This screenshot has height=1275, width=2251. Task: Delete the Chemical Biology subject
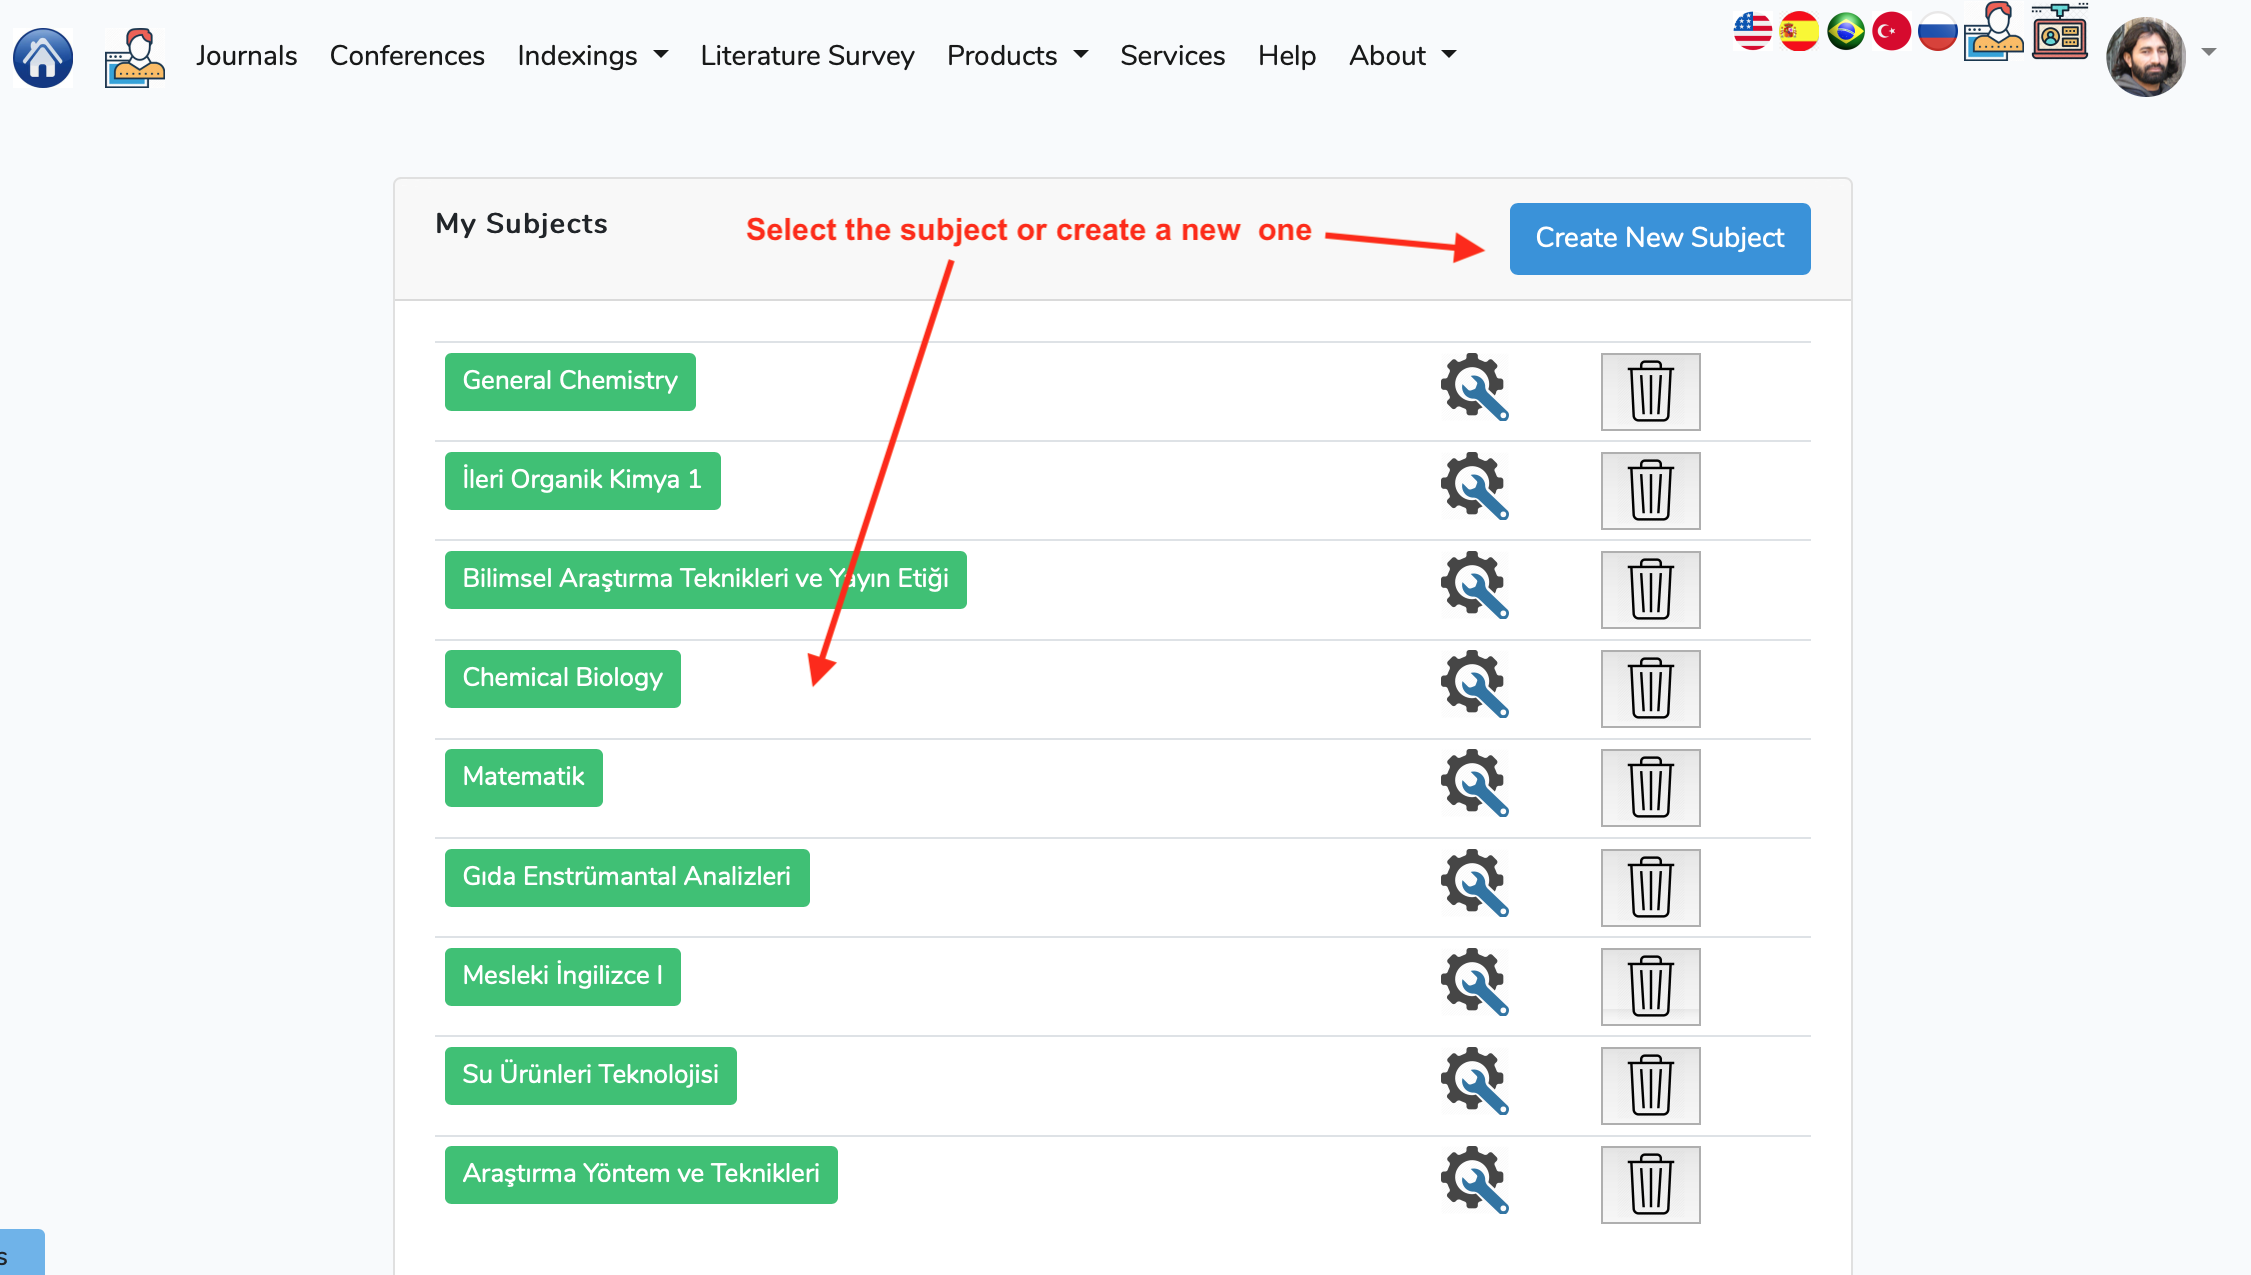1650,688
